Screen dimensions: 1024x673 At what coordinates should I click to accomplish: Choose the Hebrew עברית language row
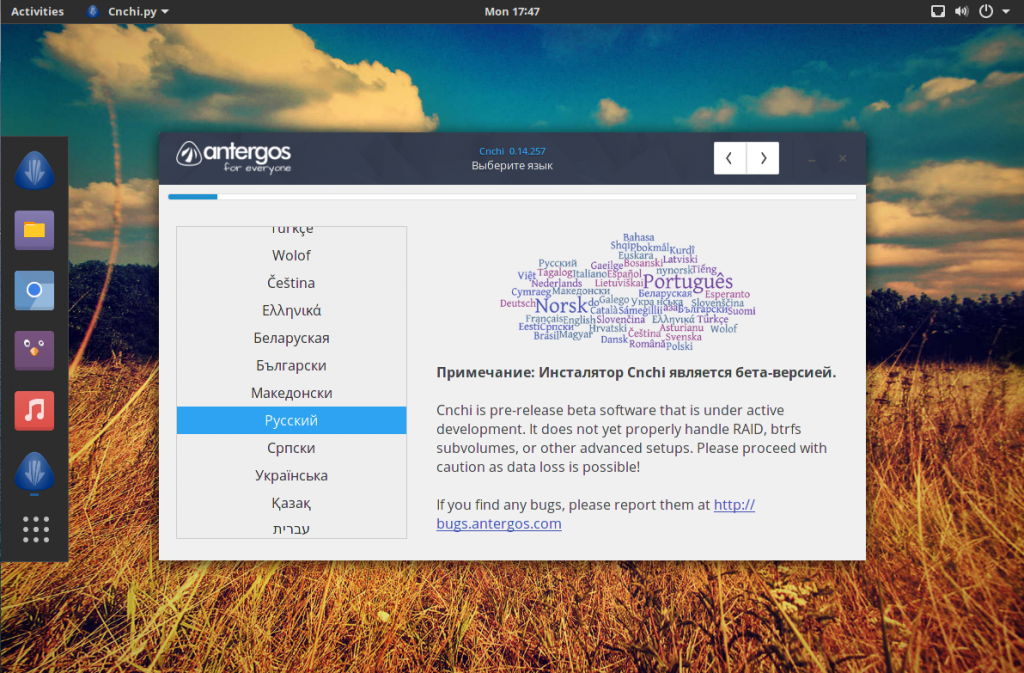coord(291,527)
